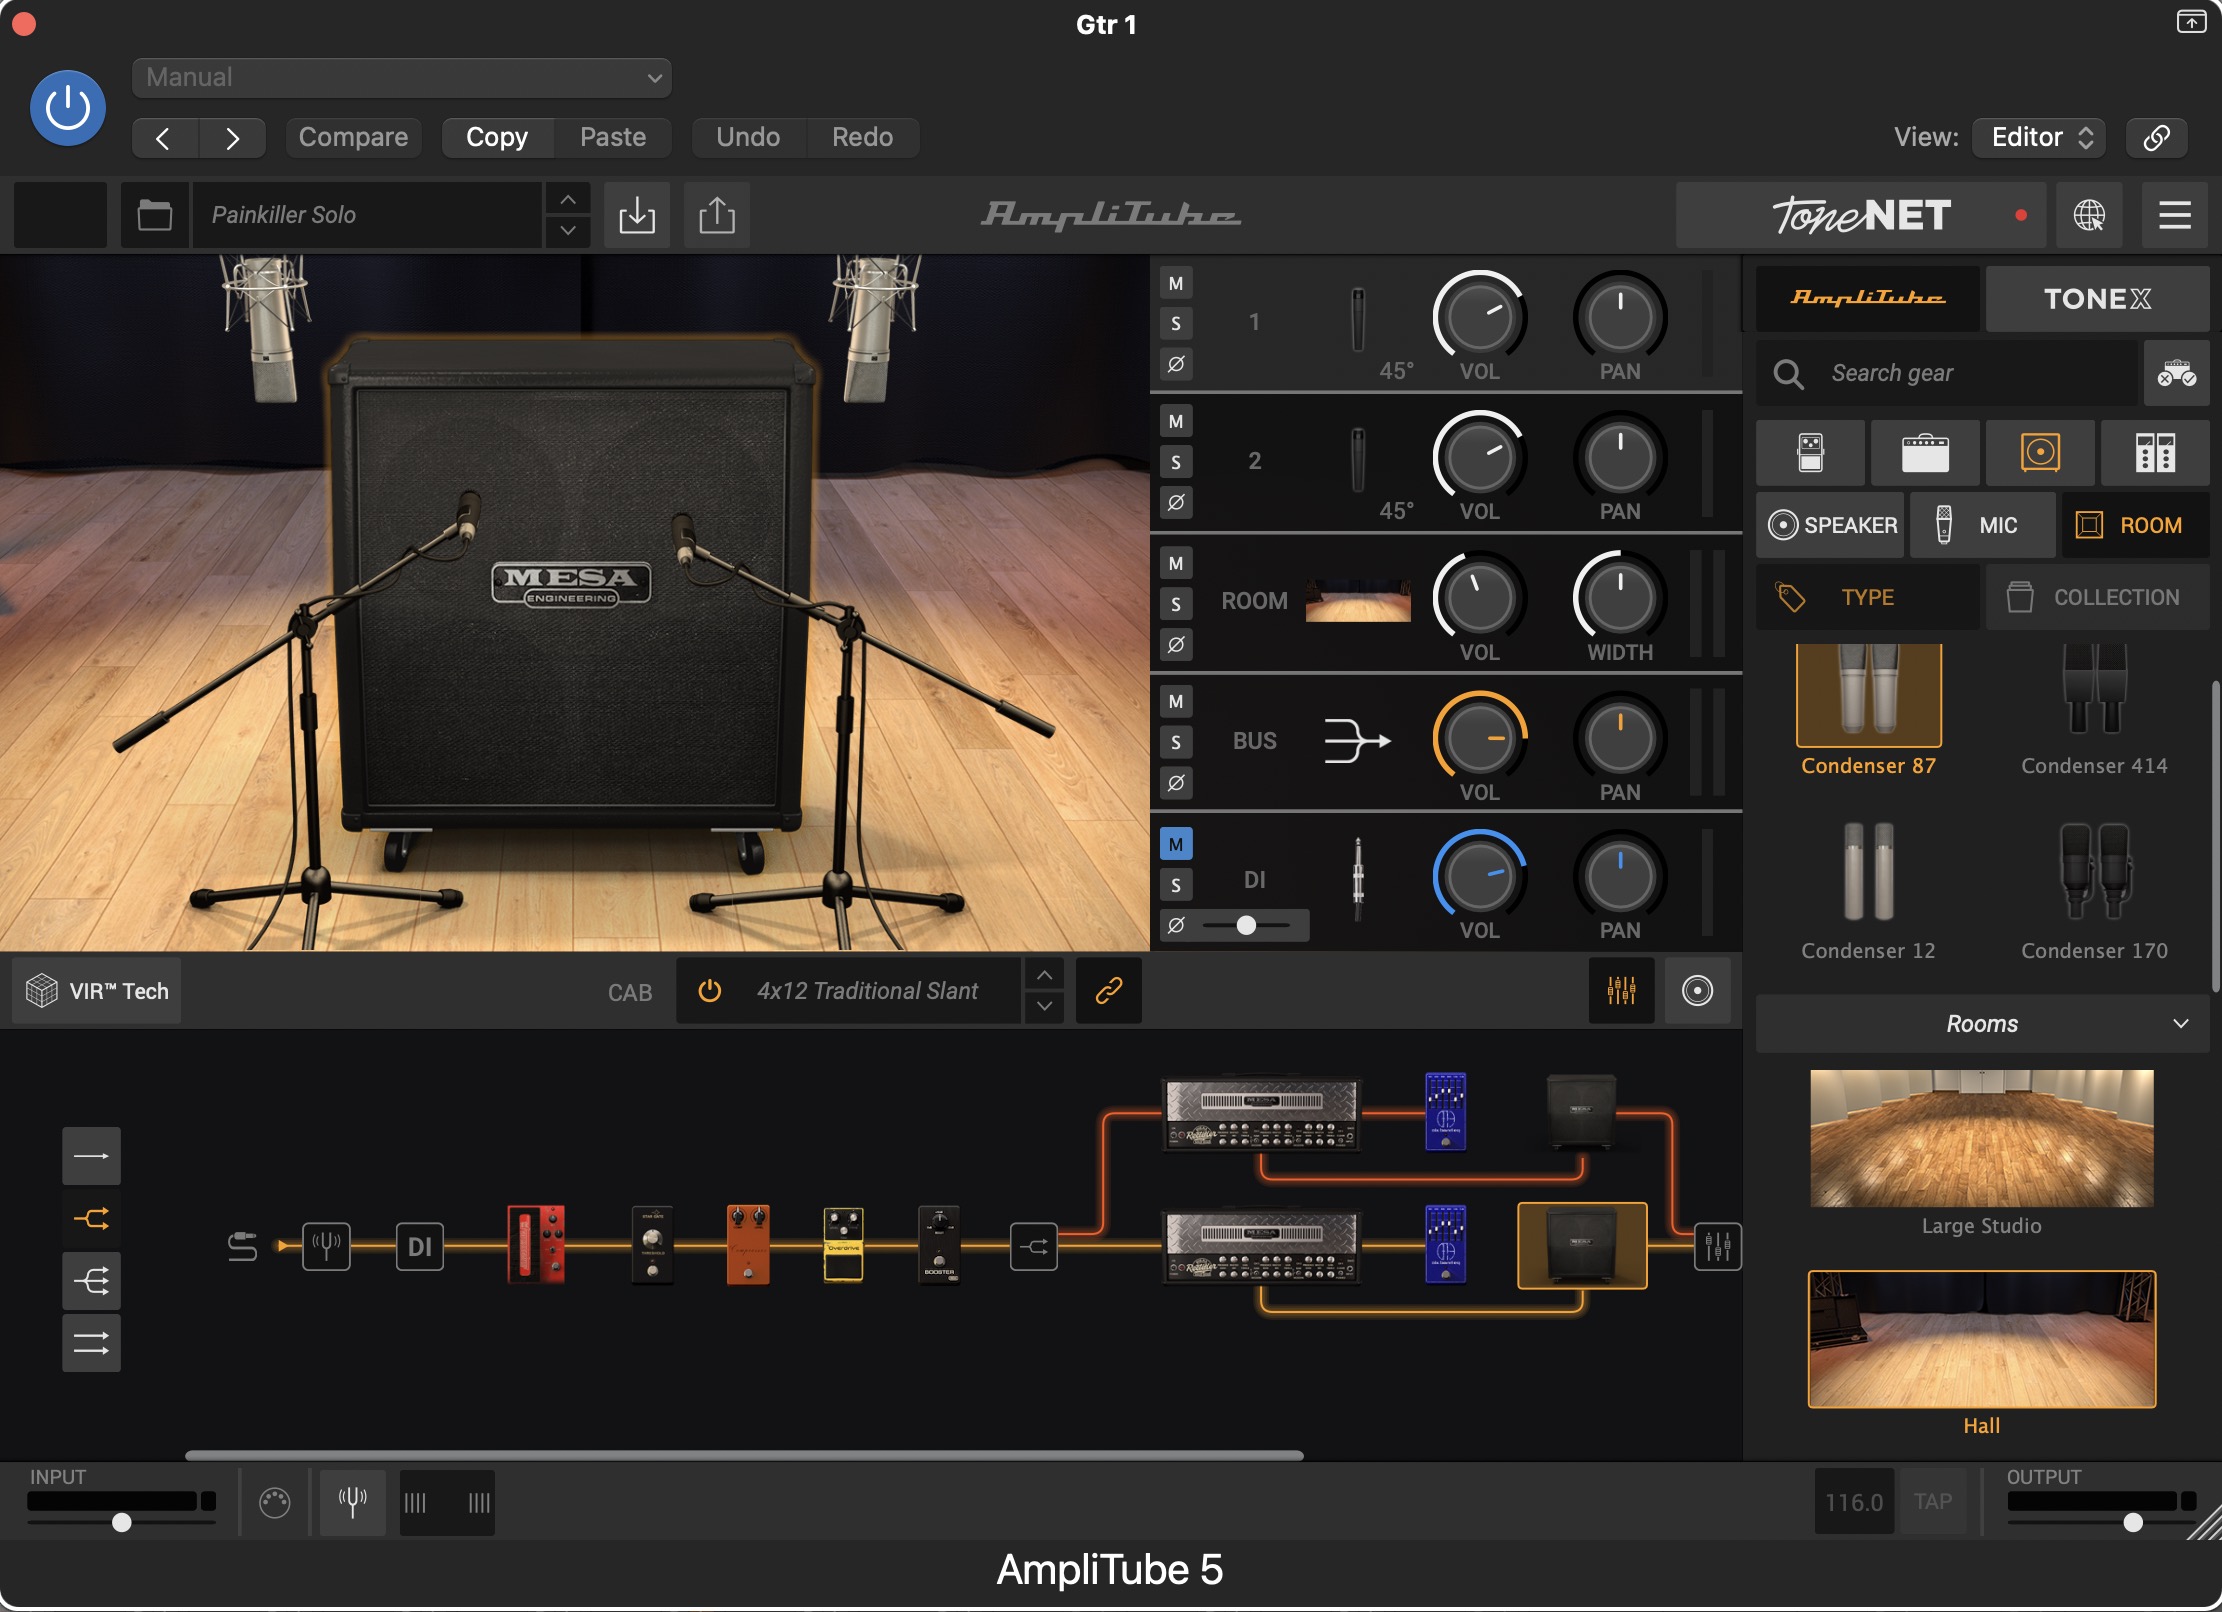Open the preset browser folder icon
The height and width of the screenshot is (1612, 2222).
[154, 215]
